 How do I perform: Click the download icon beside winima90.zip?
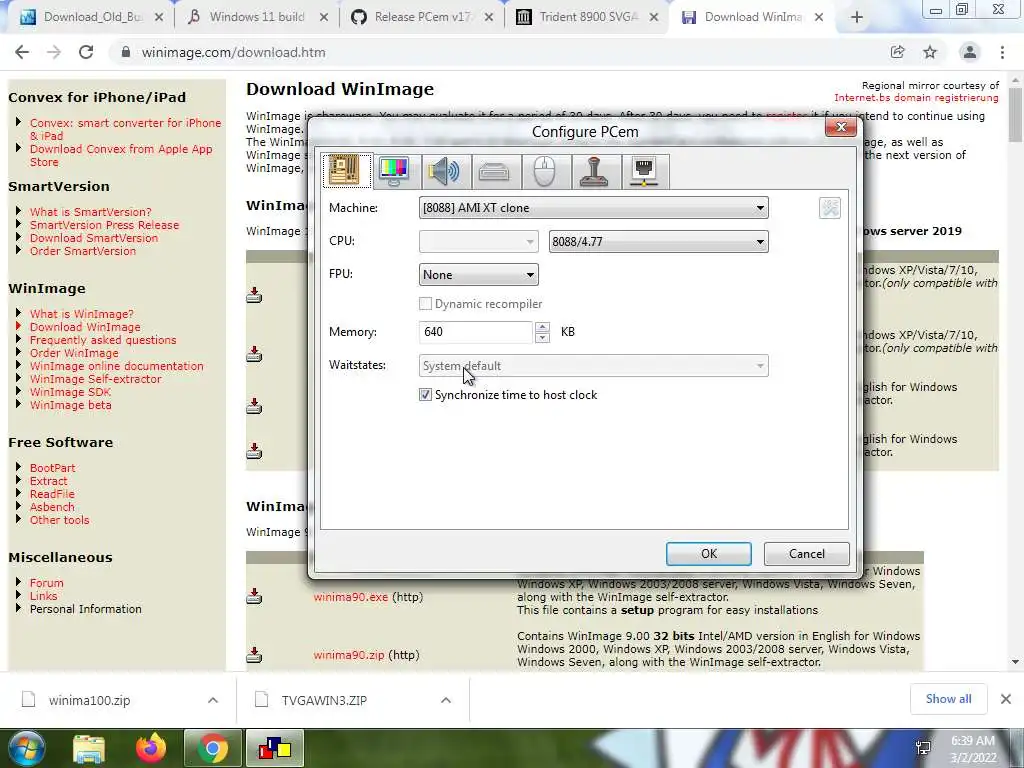254,654
